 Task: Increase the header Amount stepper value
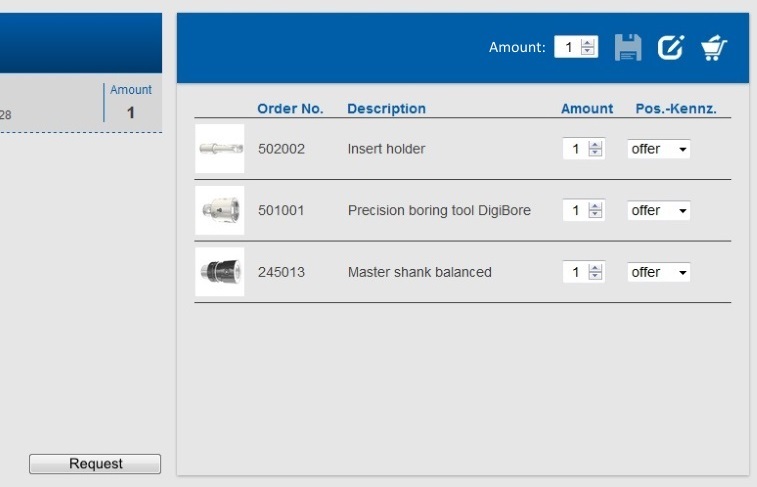click(x=588, y=43)
